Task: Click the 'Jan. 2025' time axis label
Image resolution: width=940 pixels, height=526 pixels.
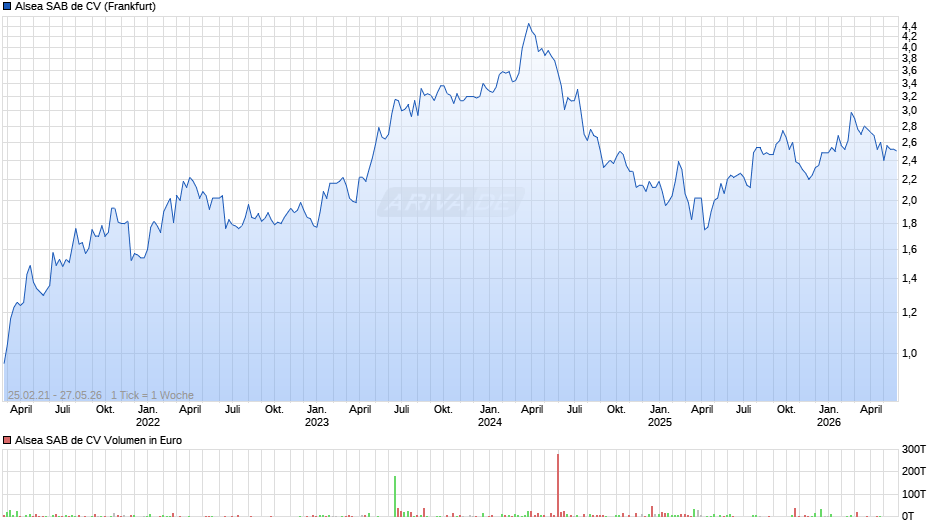Action: point(659,416)
